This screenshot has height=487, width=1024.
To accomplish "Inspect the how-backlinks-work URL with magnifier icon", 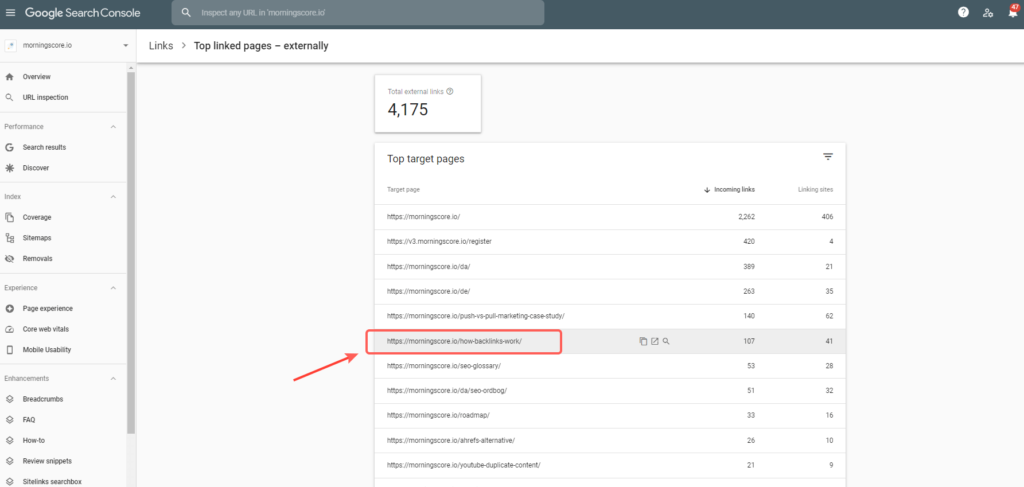I will tap(666, 341).
